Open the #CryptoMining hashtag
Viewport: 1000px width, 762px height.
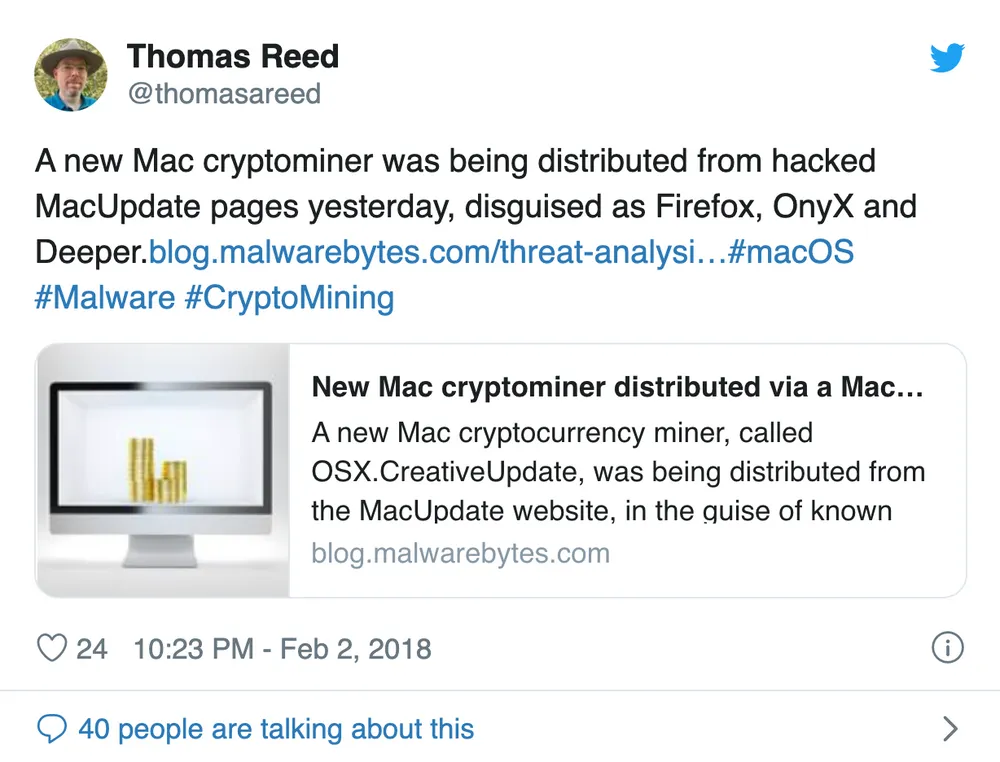click(289, 298)
